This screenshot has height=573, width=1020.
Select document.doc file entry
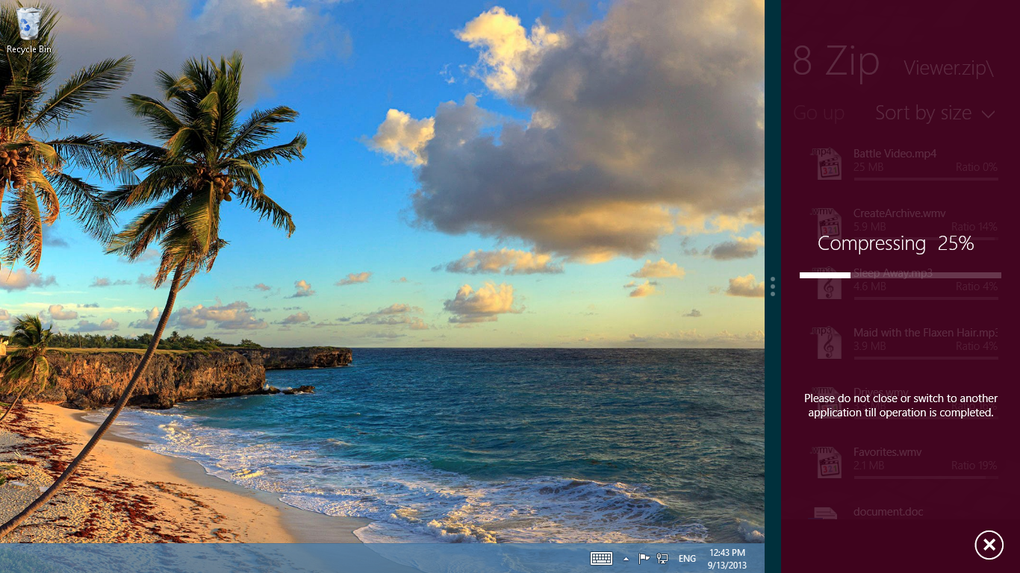(x=904, y=514)
